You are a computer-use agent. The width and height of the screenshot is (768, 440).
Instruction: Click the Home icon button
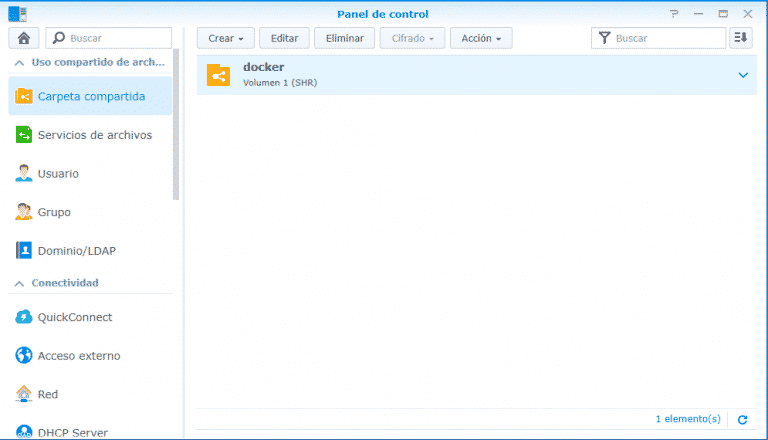(23, 38)
